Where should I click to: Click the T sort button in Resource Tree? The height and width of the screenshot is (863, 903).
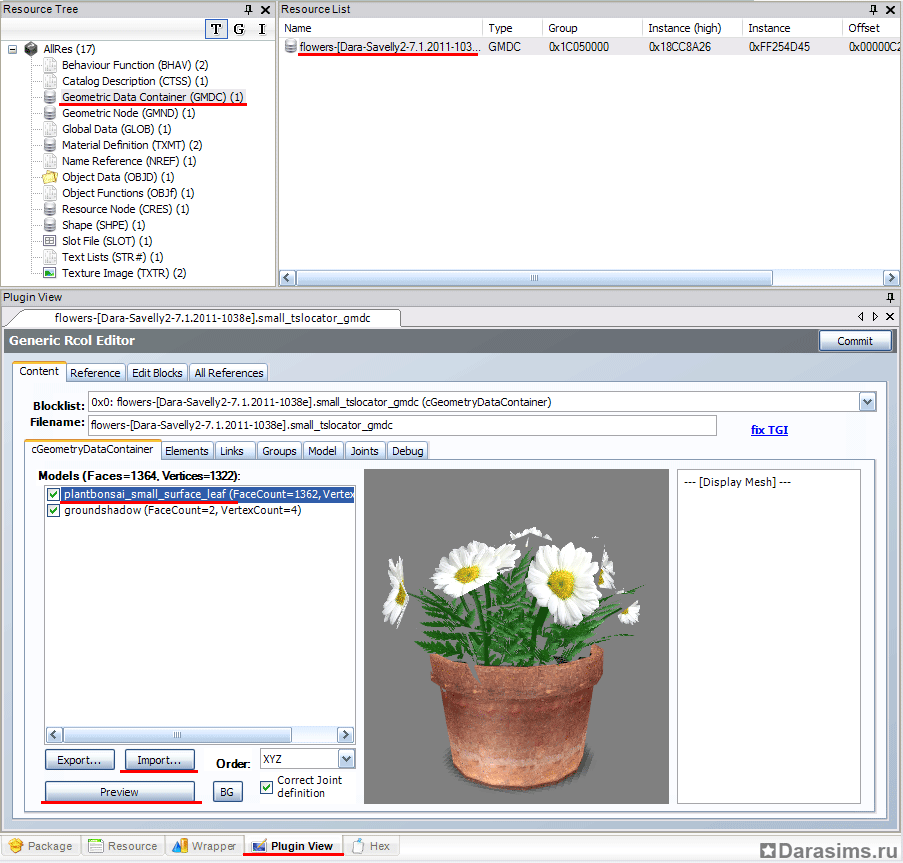pyautogui.click(x=216, y=29)
